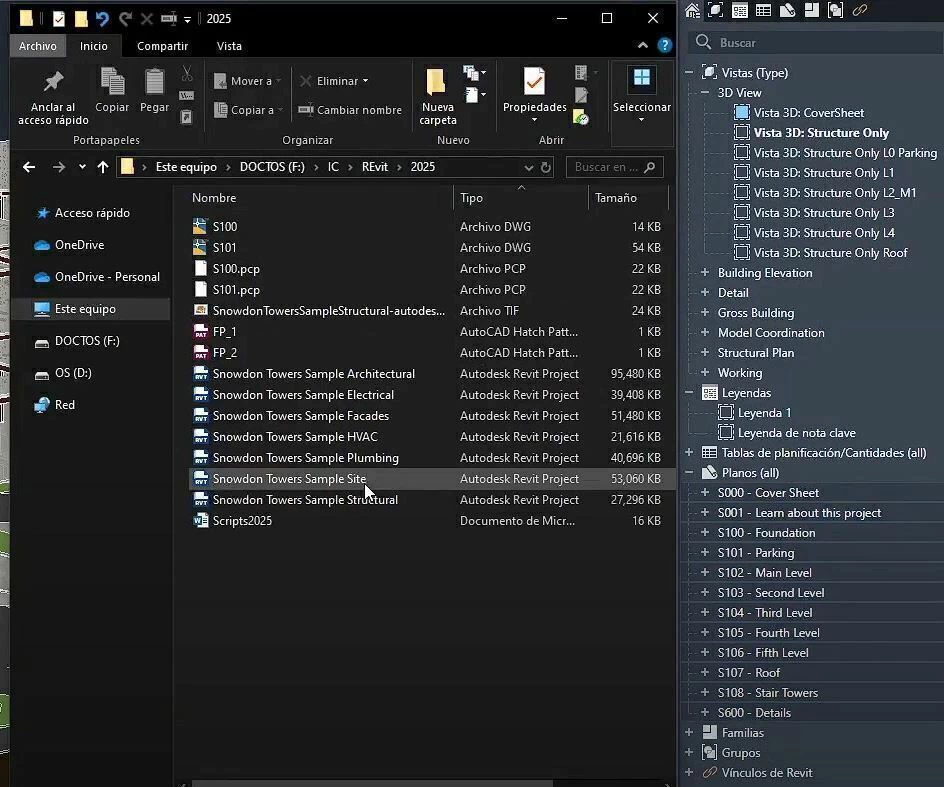The width and height of the screenshot is (944, 787).
Task: Open the Copiar a dropdown
Action: click(249, 110)
